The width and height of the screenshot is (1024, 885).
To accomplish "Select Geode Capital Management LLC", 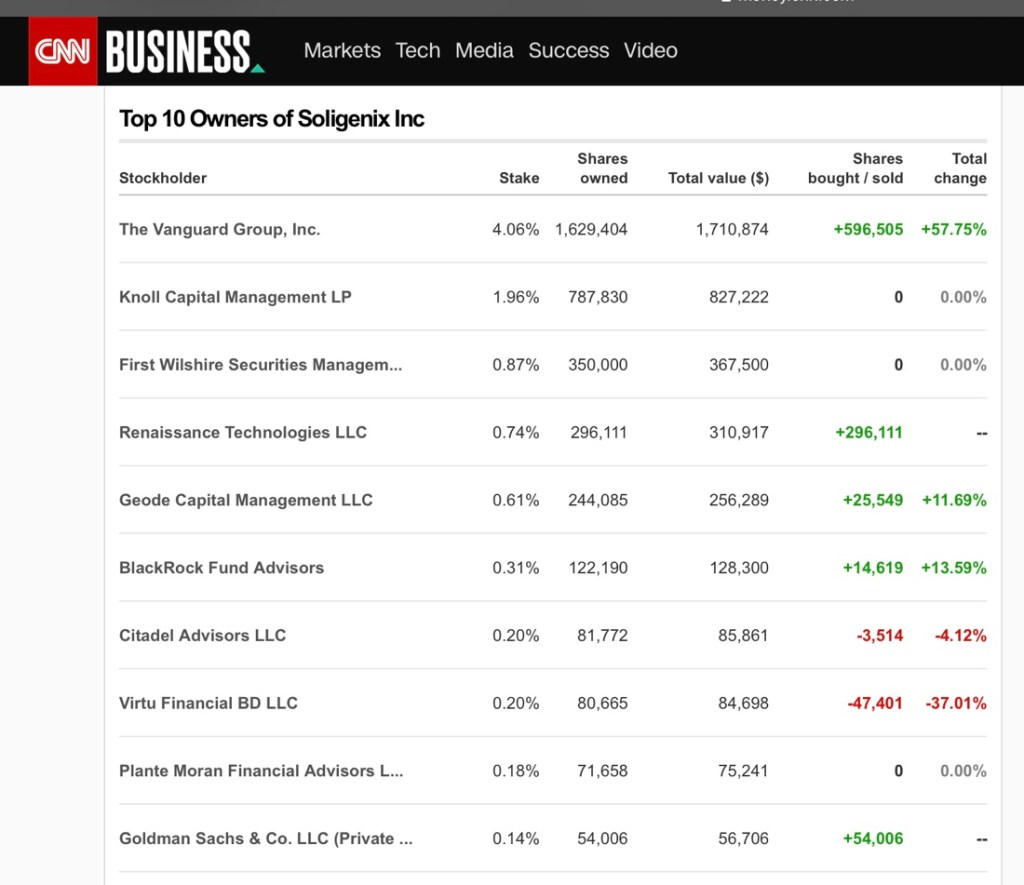I will click(245, 500).
